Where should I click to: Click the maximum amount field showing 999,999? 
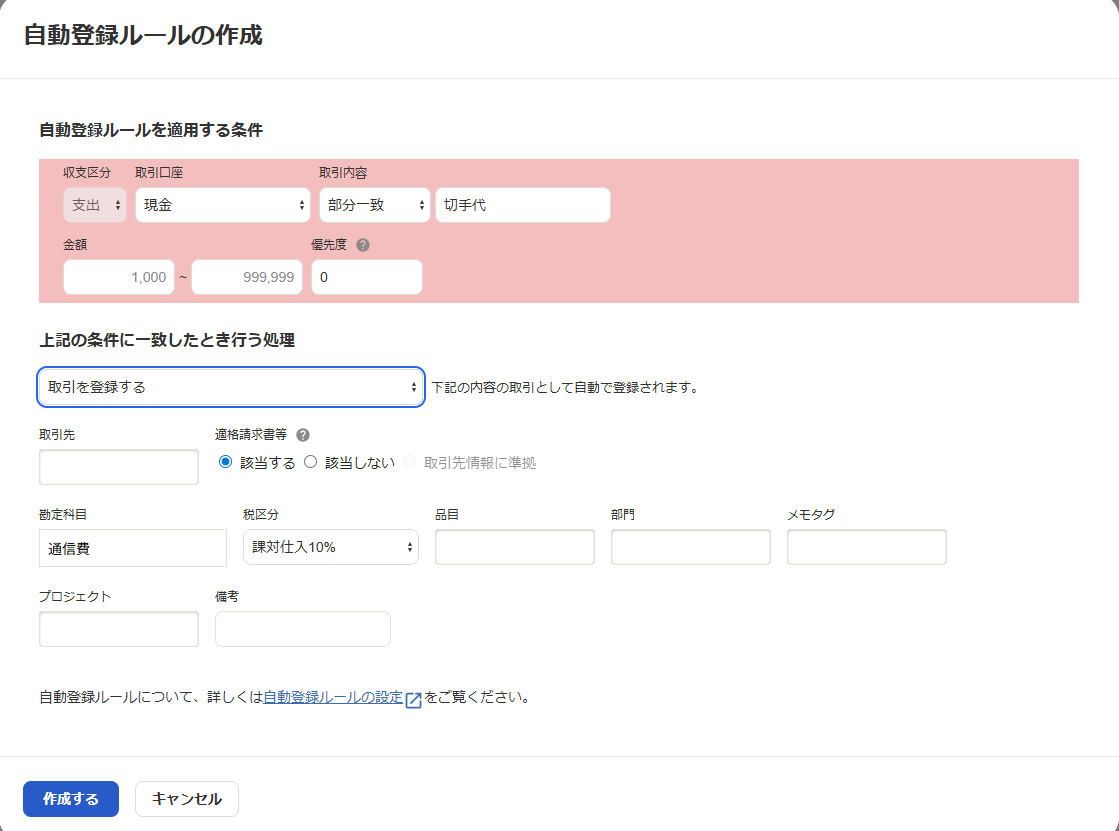coord(247,277)
